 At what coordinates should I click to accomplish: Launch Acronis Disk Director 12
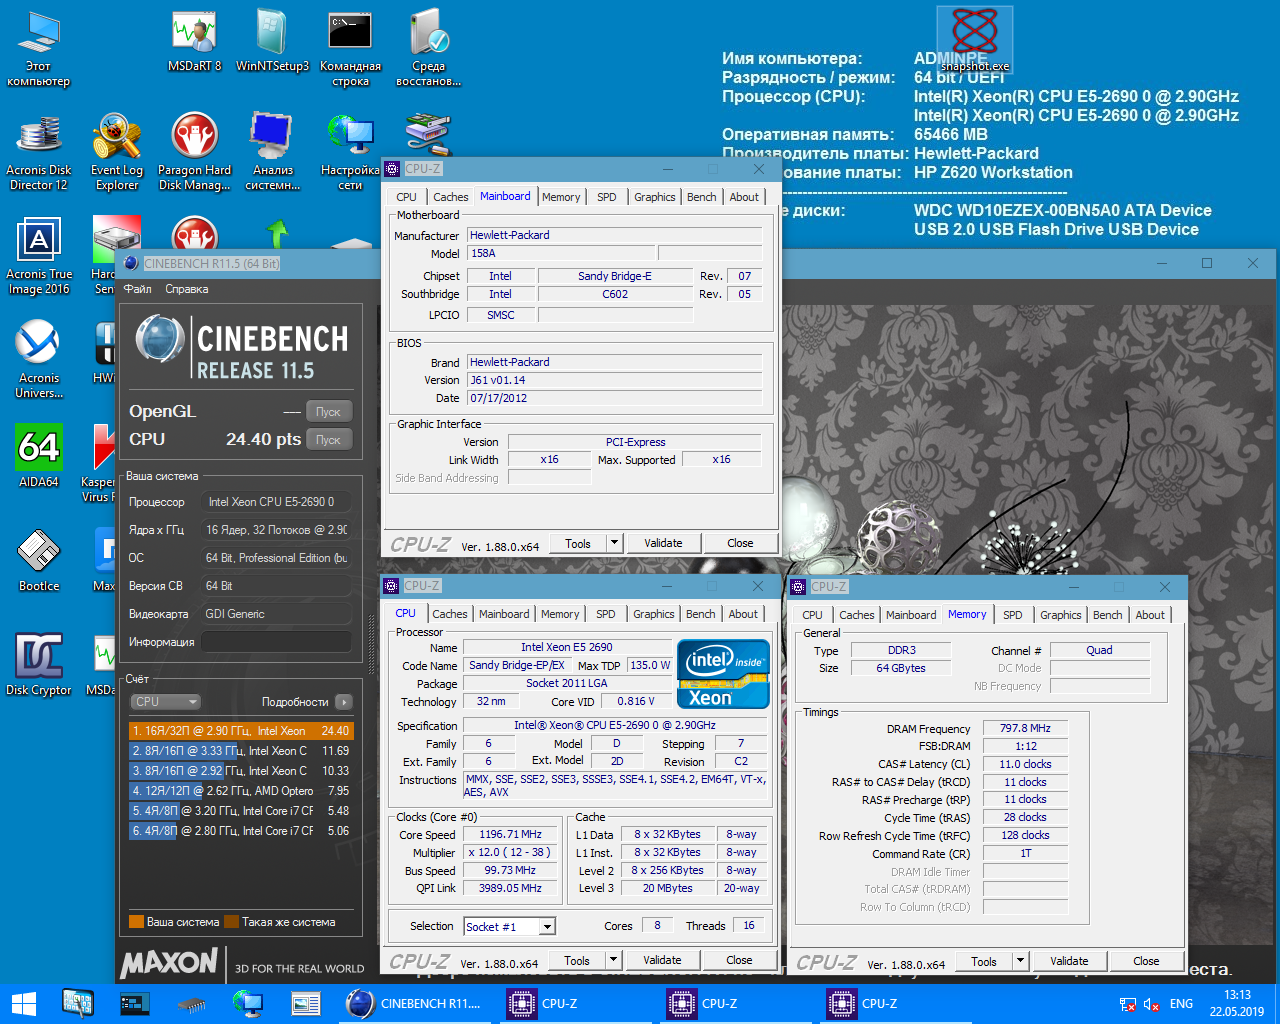38,152
